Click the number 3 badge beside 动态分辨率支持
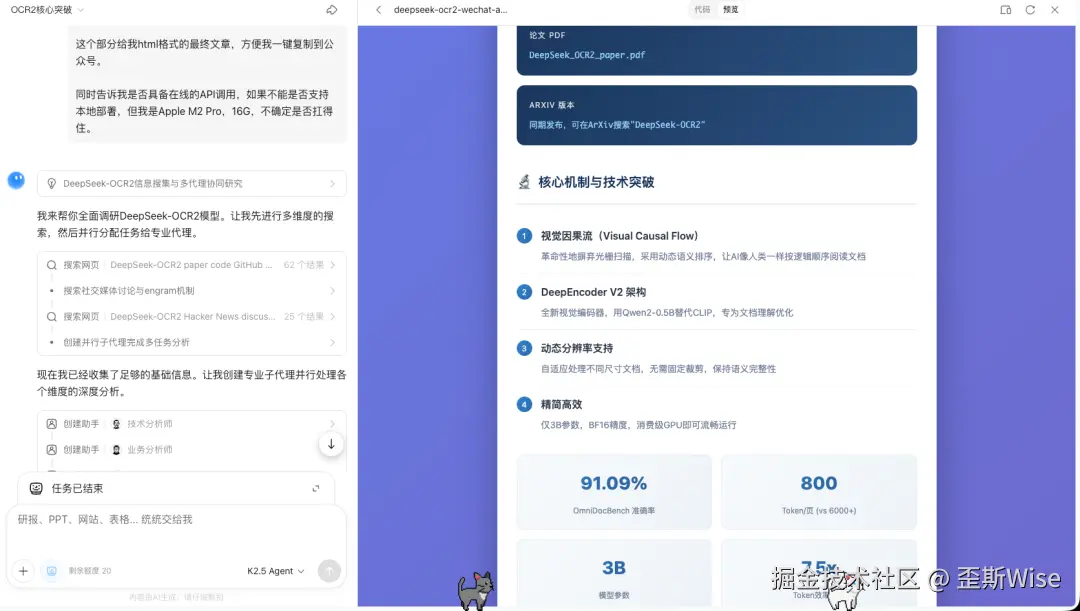This screenshot has height=611, width=1080. 524,349
